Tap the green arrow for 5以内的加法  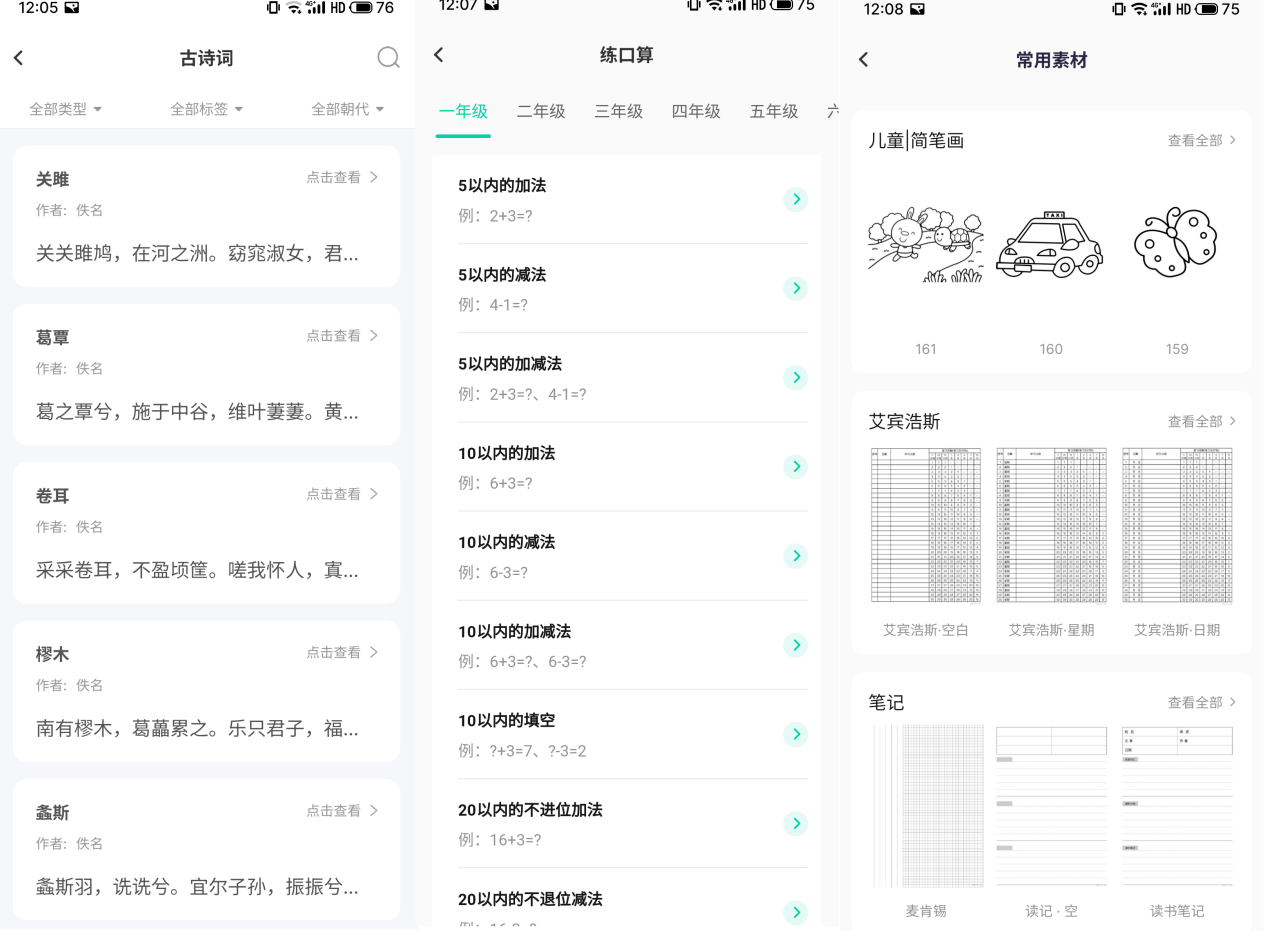point(795,200)
